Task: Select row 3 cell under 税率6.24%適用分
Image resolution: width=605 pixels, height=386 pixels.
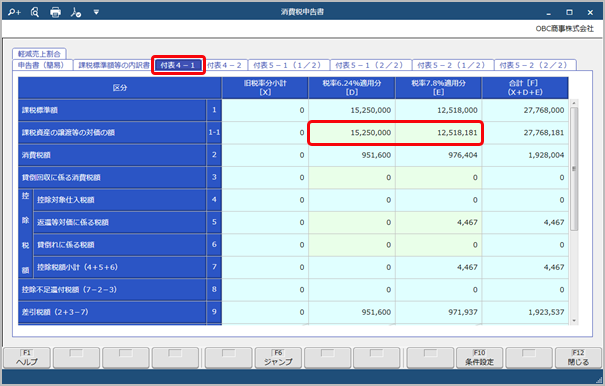Action: [x=352, y=178]
